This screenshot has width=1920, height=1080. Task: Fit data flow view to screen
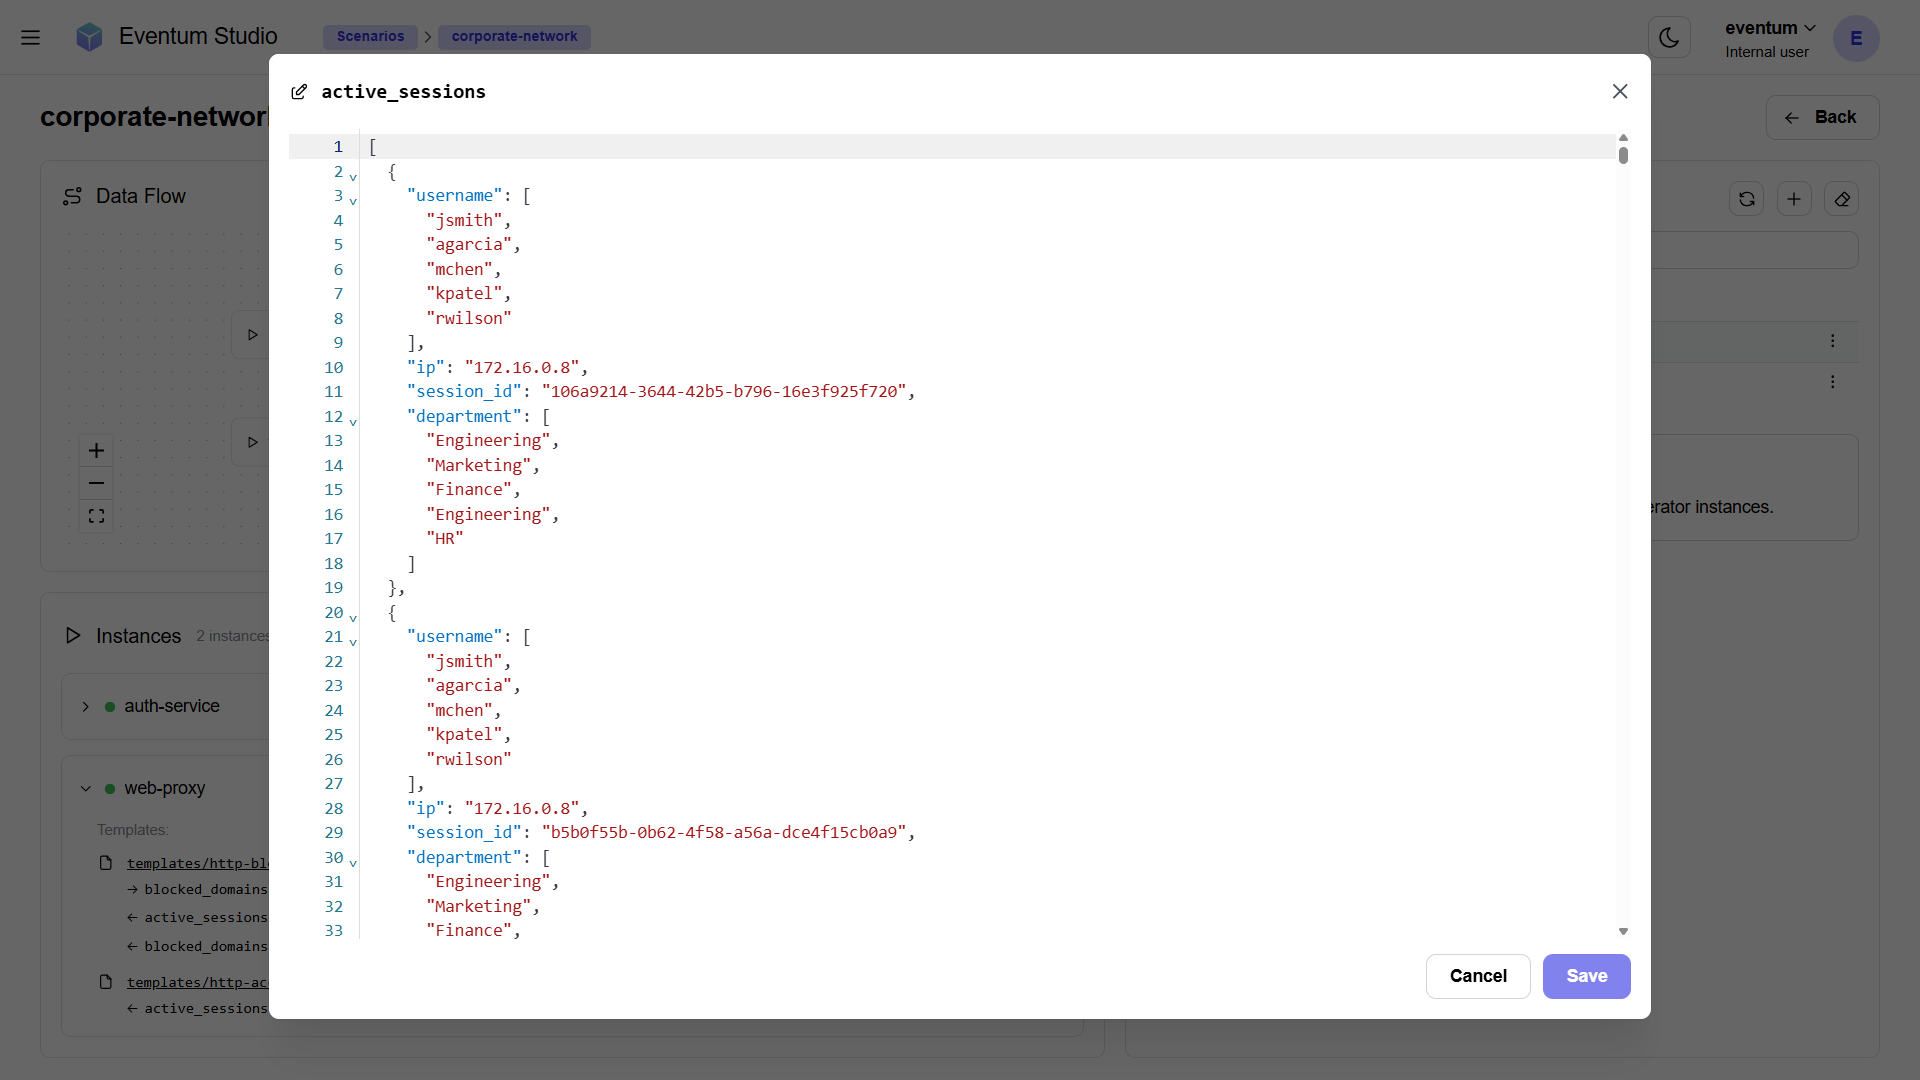[96, 517]
